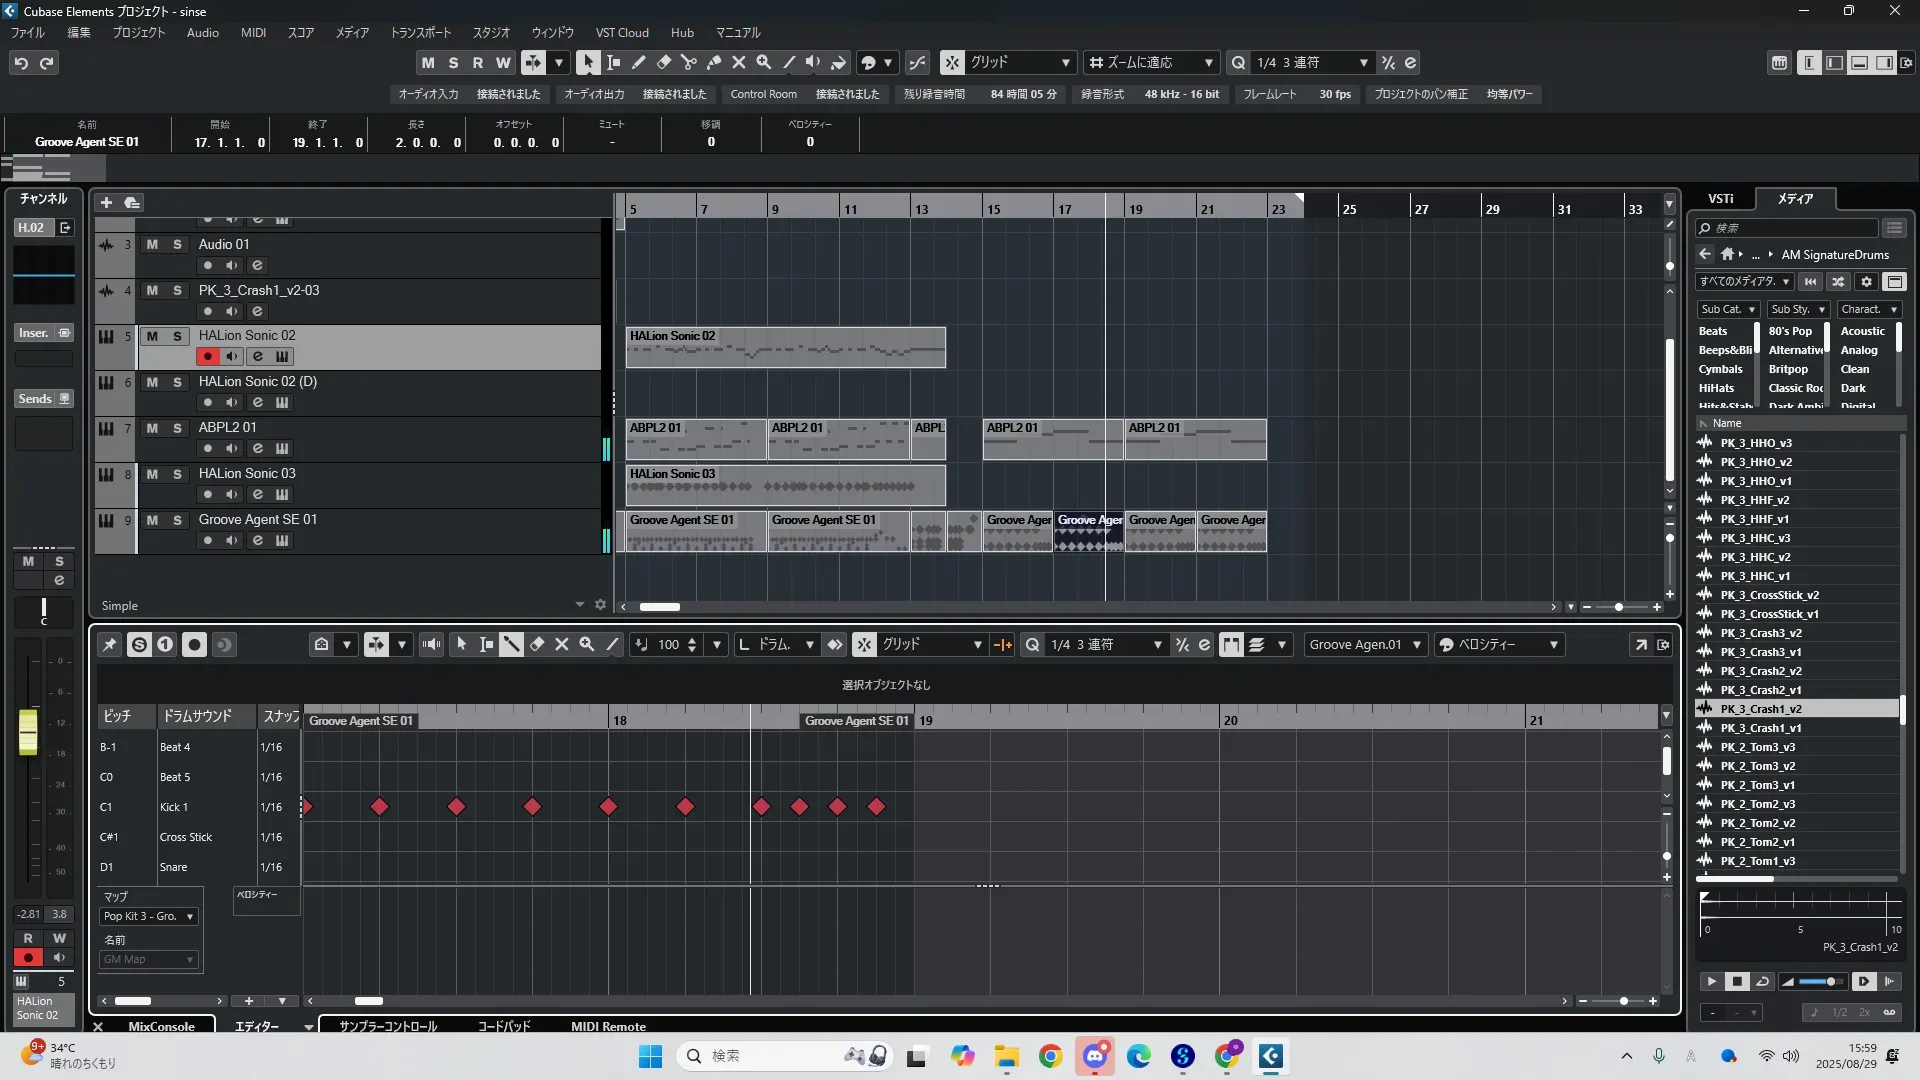1920x1080 pixels.
Task: Open the MixConsole tab button
Action: [x=161, y=1026]
